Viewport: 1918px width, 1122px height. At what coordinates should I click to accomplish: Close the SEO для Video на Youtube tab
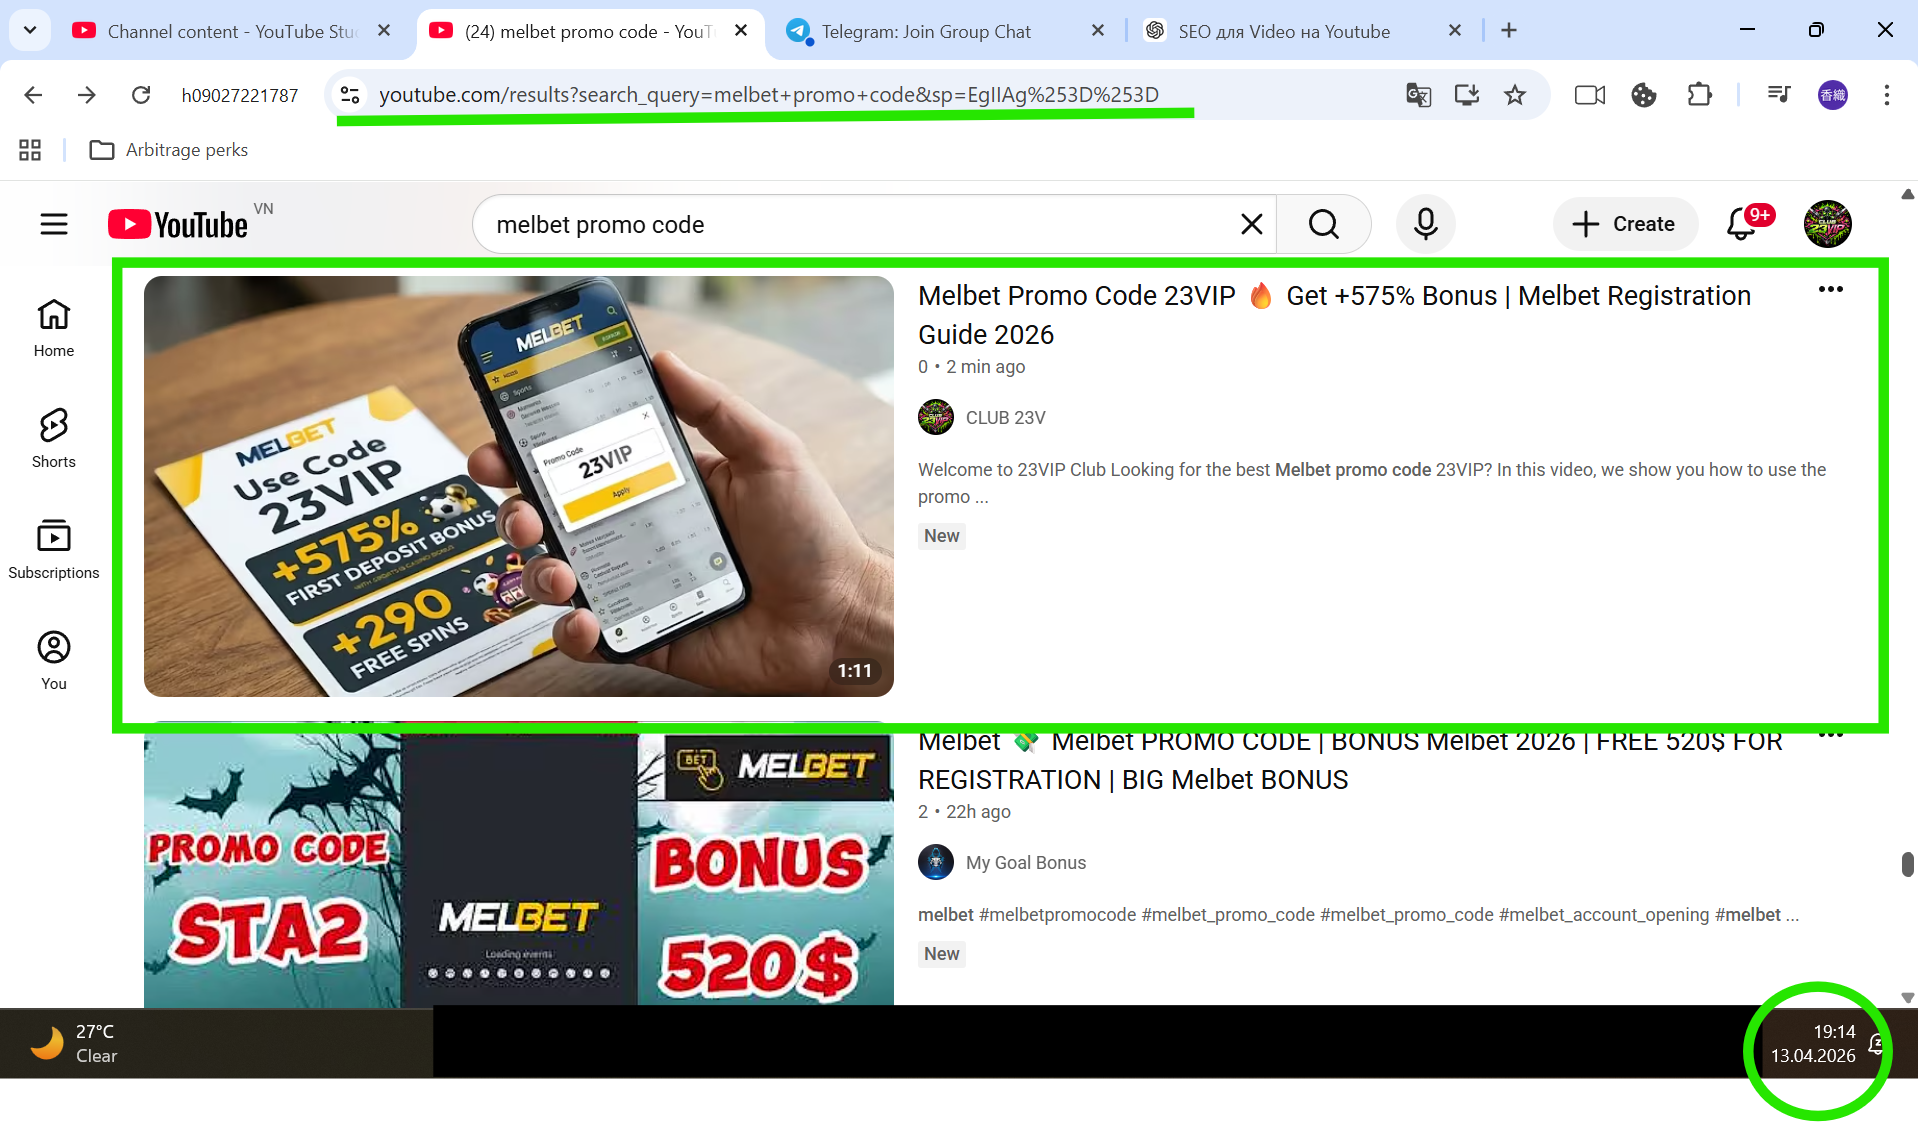1455,31
